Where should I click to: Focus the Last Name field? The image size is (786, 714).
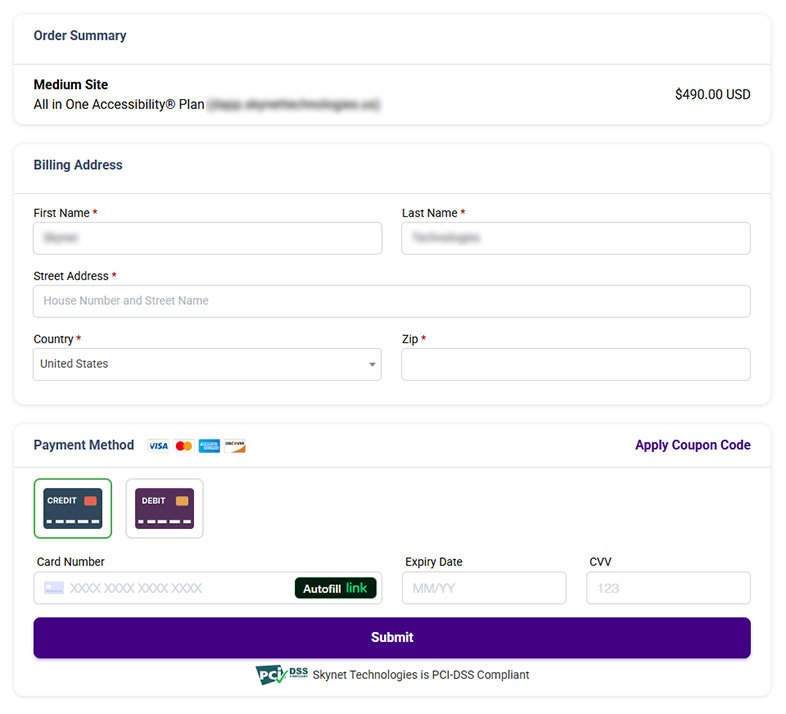575,238
